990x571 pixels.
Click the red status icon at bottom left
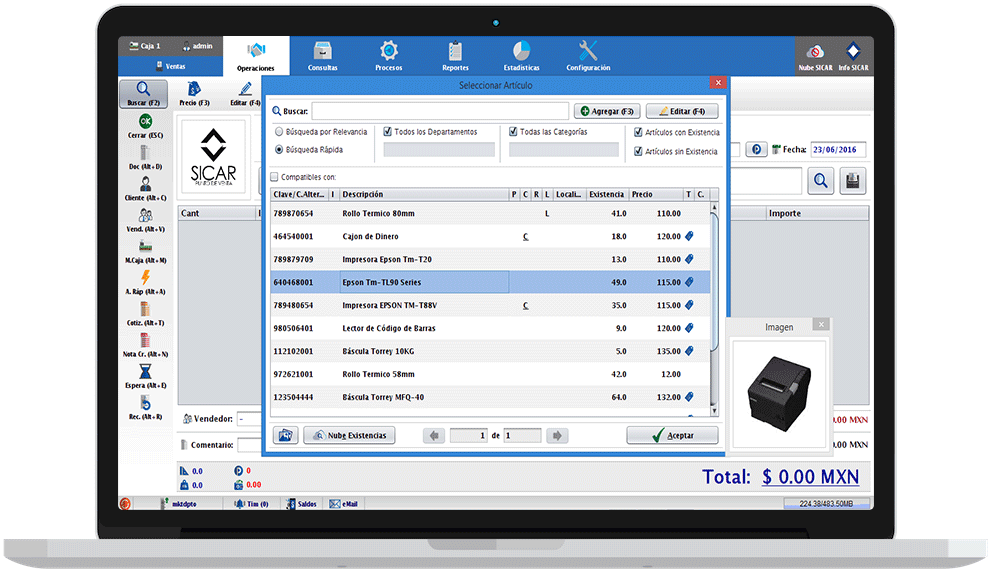[x=125, y=503]
